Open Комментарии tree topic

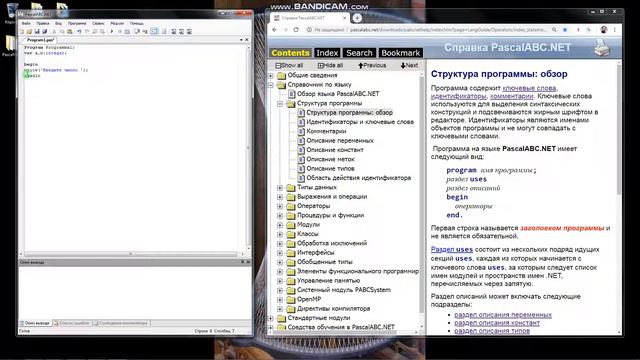click(326, 131)
